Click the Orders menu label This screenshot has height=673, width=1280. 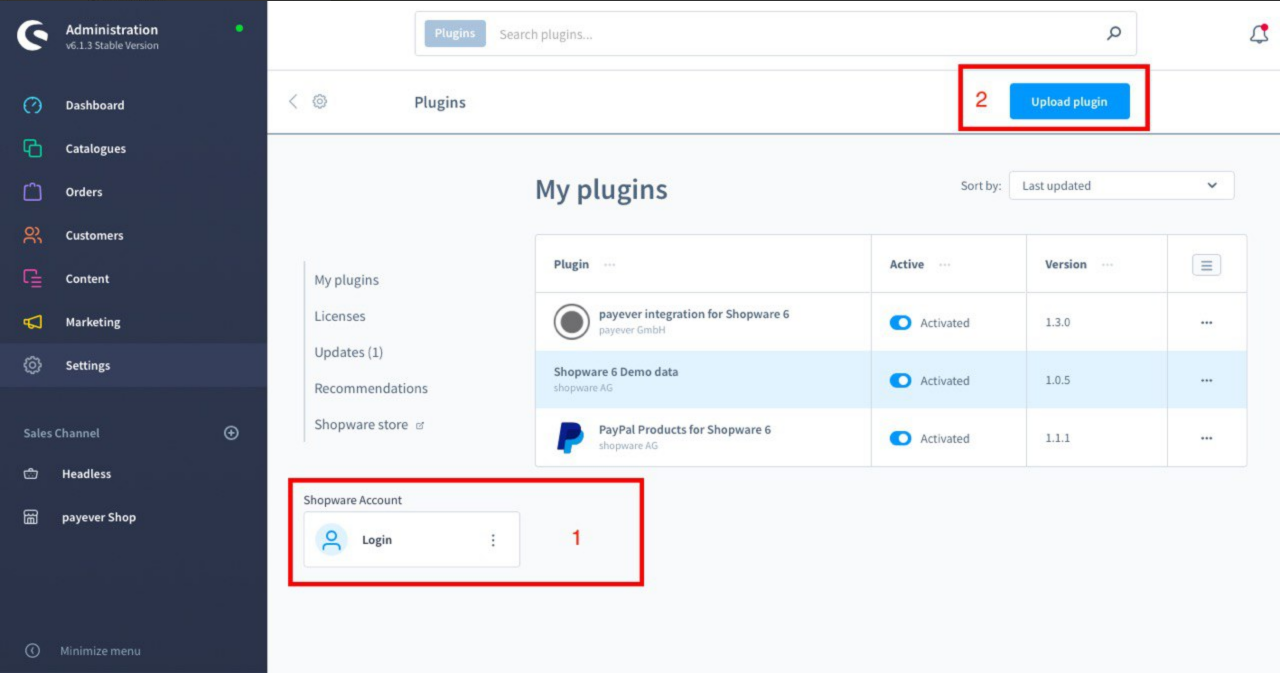pos(84,192)
